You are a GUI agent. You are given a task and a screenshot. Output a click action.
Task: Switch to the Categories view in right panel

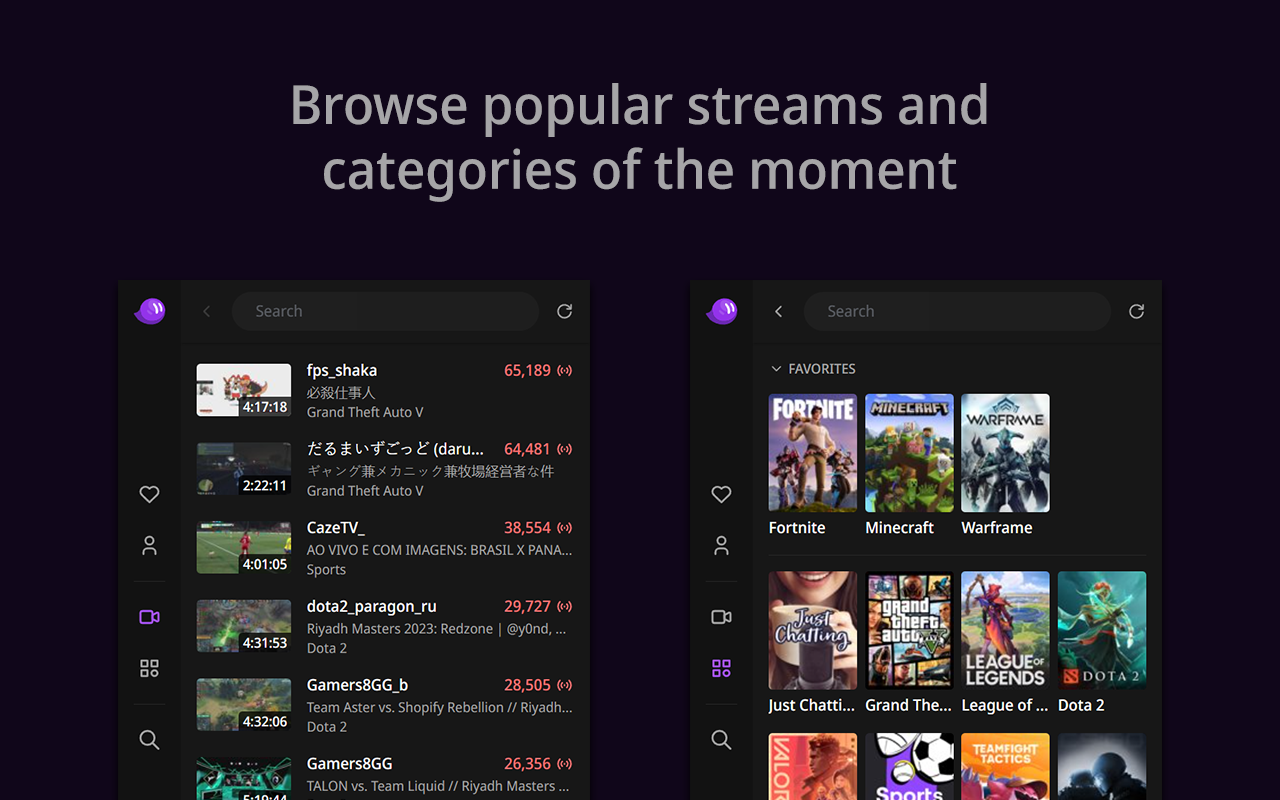(x=721, y=668)
